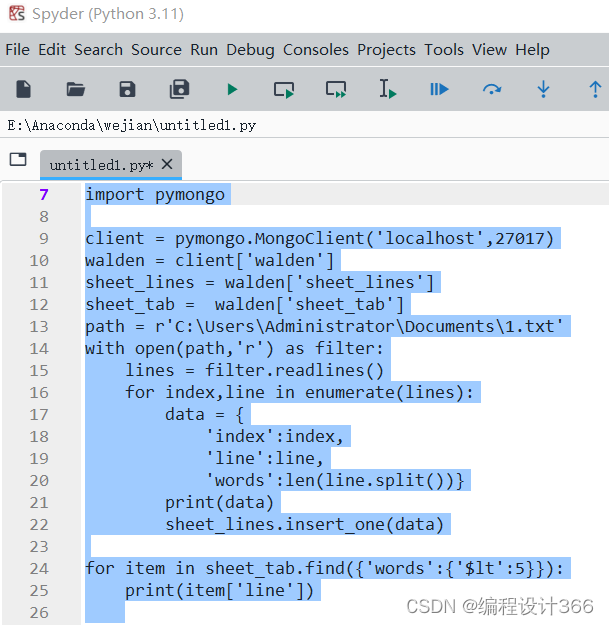The height and width of the screenshot is (625, 609).
Task: Click the 'with open(path,'r') as filter' line
Action: coord(234,348)
